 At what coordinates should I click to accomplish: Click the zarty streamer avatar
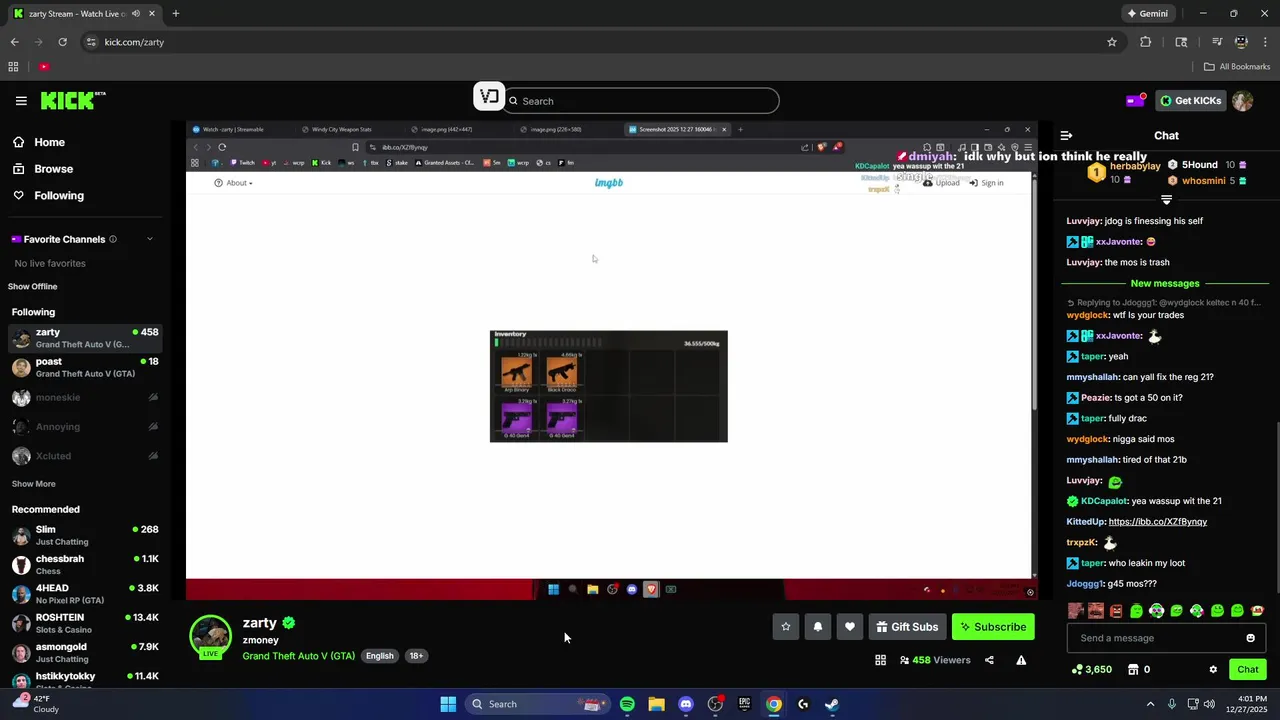(x=211, y=636)
